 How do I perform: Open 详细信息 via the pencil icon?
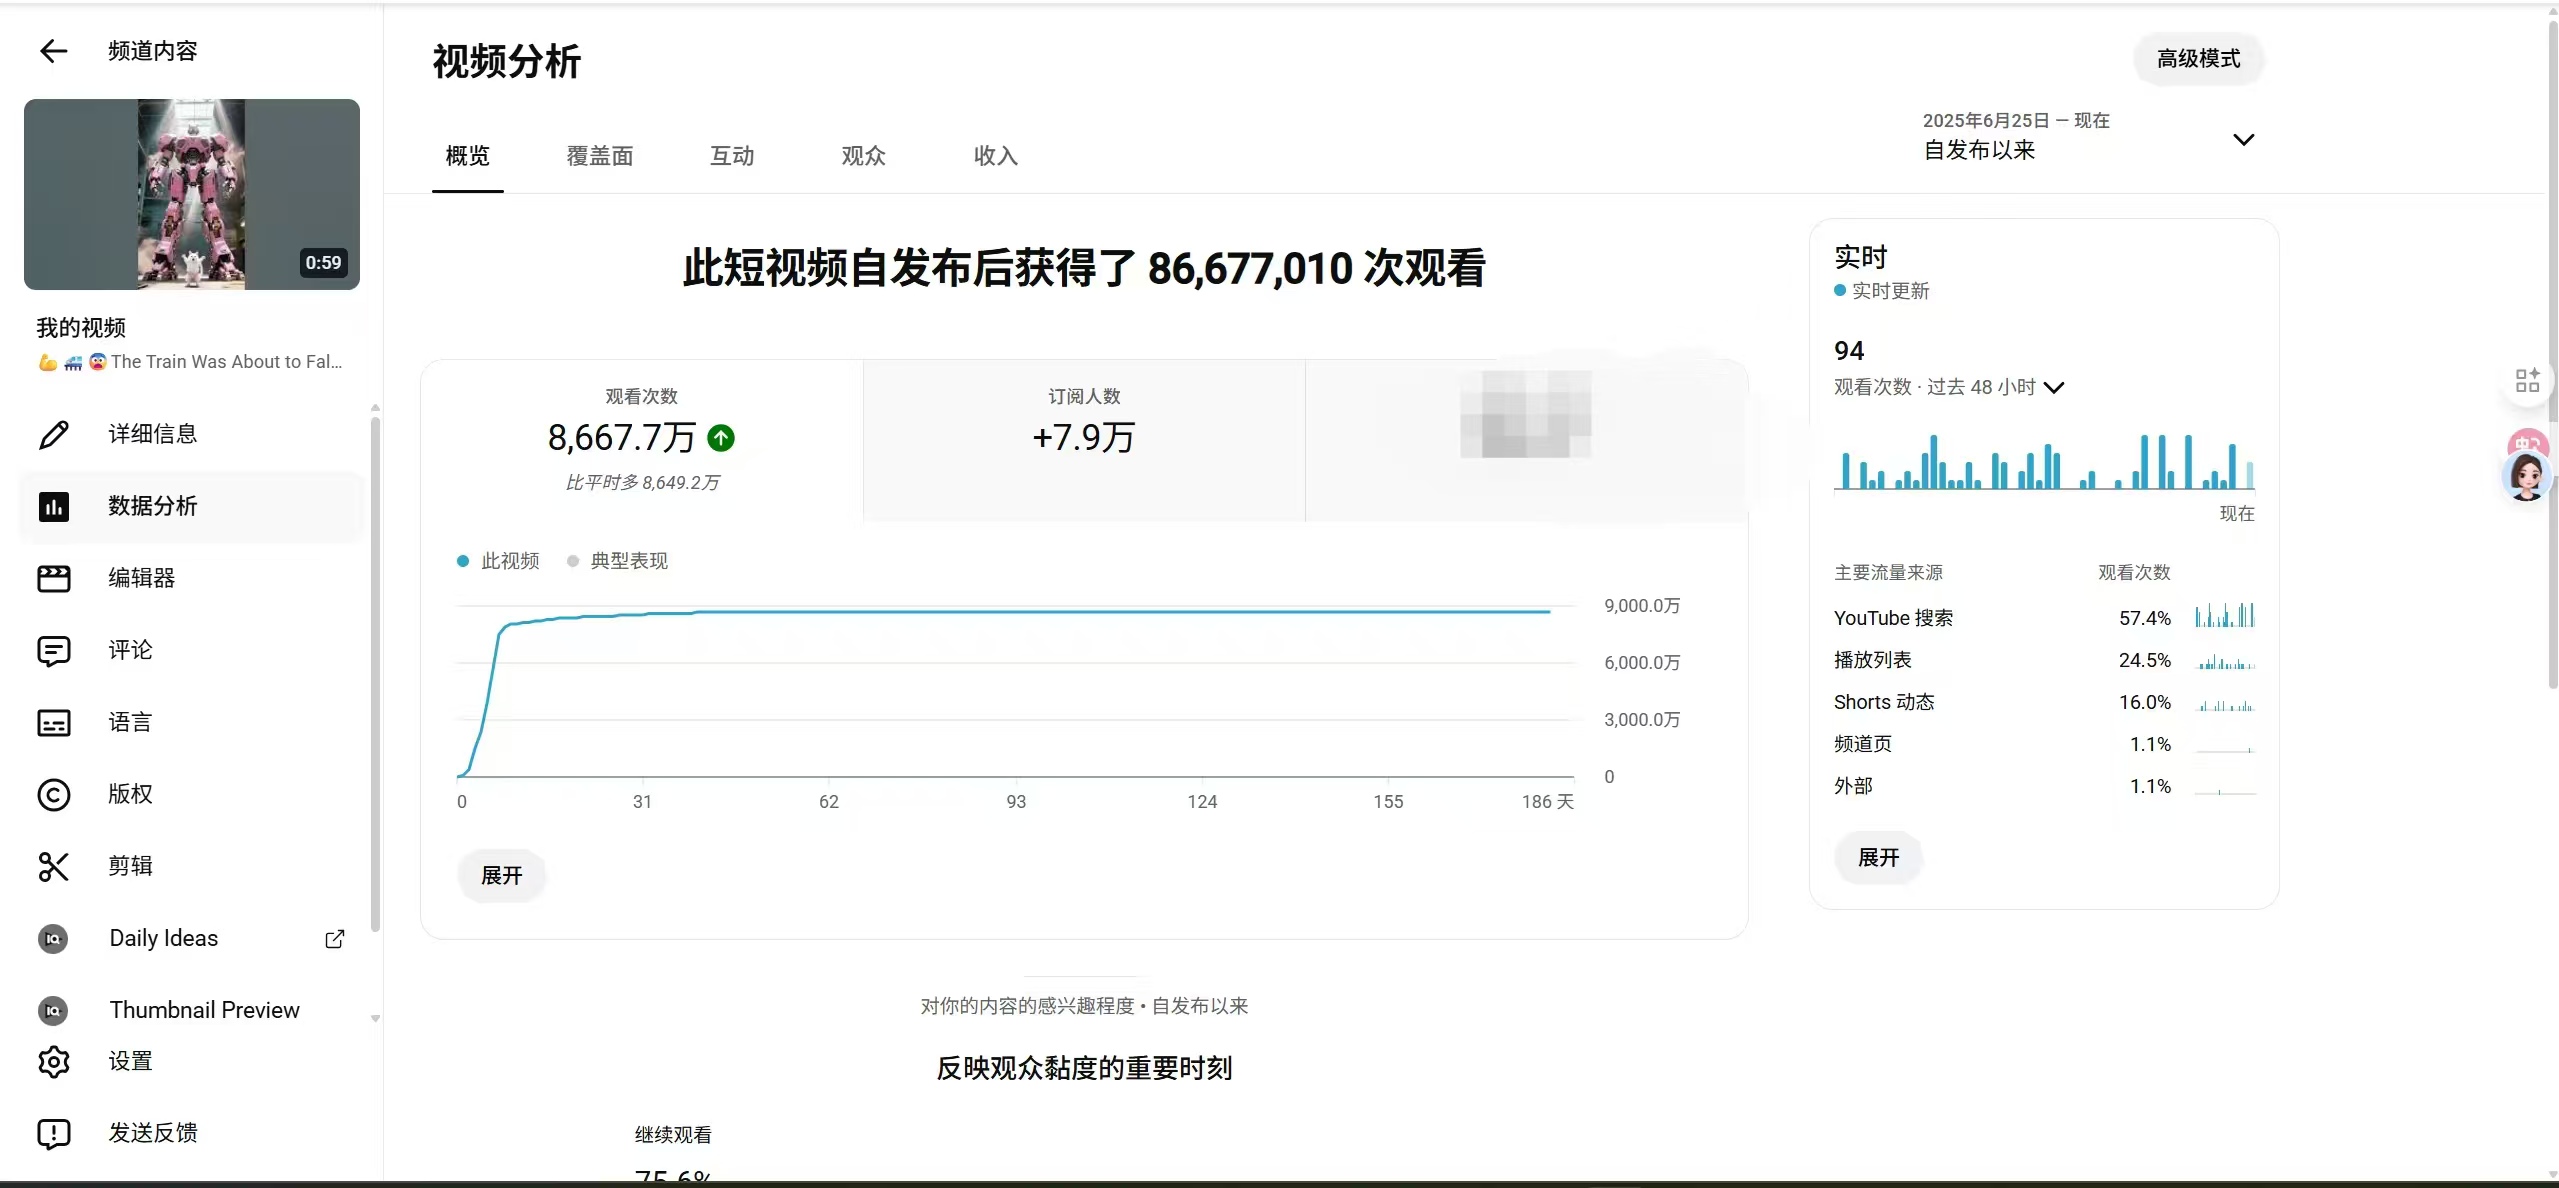coord(54,434)
